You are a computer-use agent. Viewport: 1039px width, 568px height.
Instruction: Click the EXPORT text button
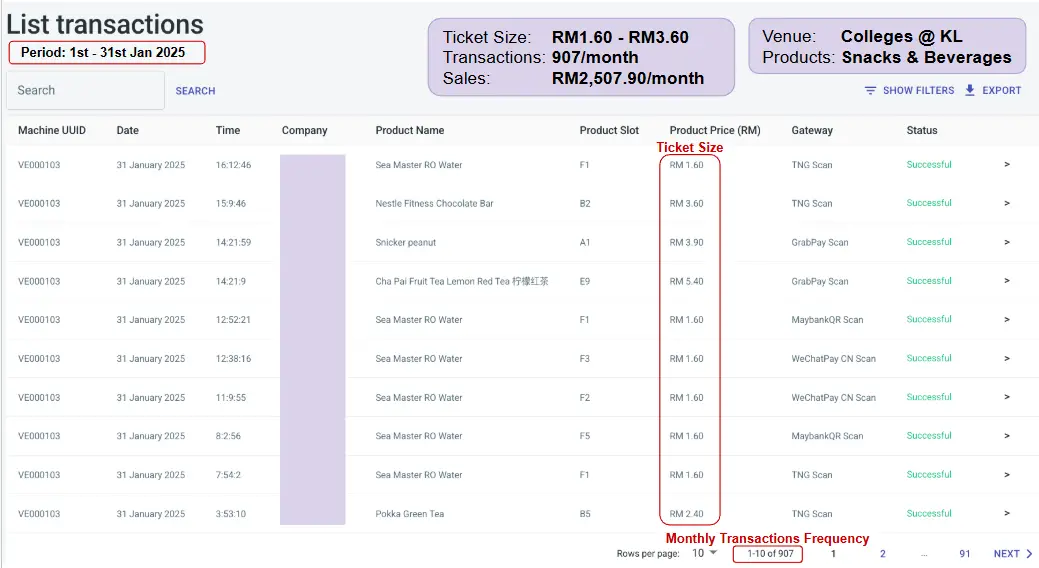point(1001,90)
